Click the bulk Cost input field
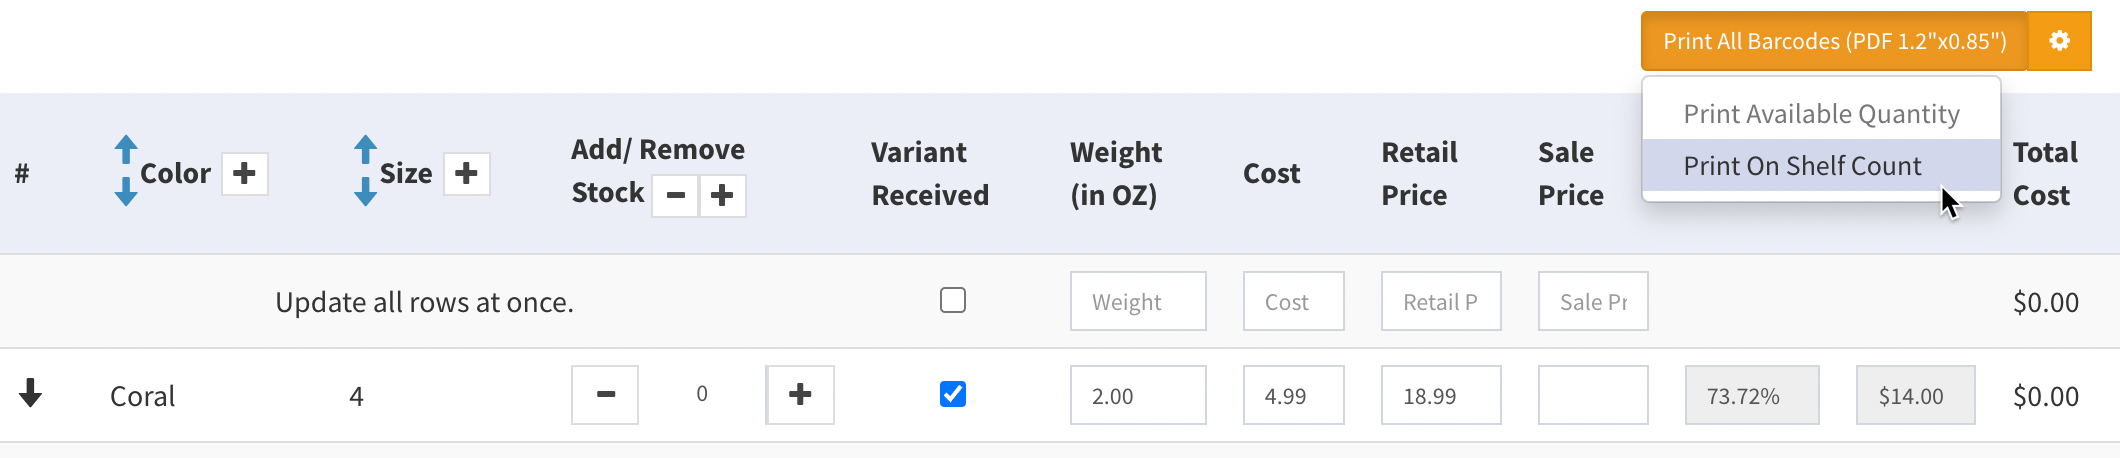The image size is (2120, 458). [x=1293, y=301]
